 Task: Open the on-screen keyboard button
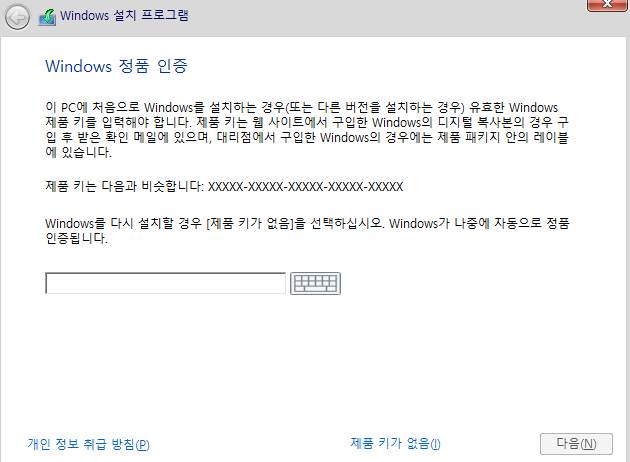(x=315, y=283)
